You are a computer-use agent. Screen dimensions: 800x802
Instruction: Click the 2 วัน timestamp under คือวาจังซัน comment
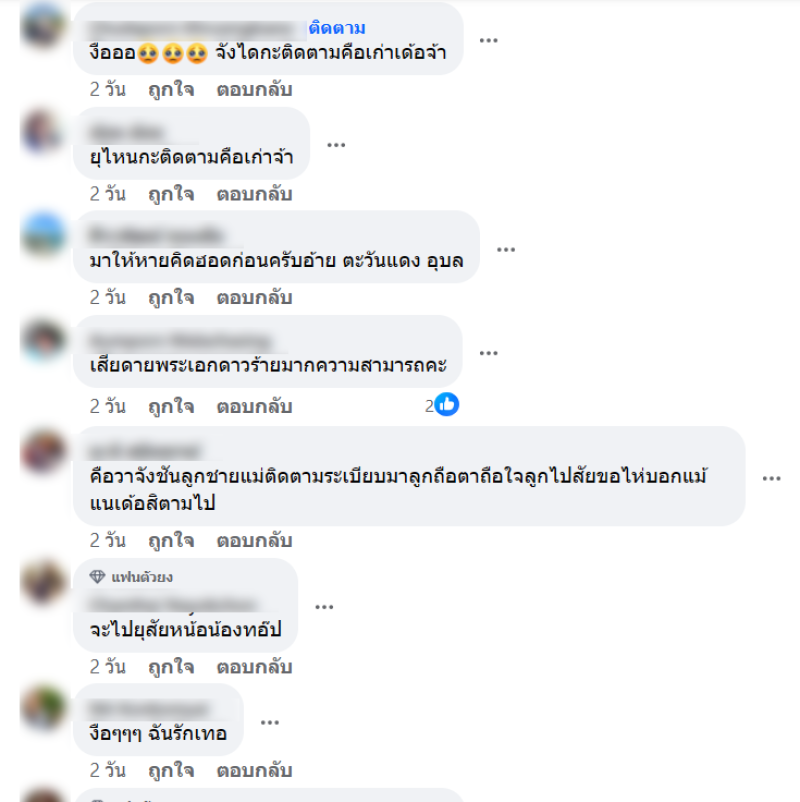click(x=107, y=541)
